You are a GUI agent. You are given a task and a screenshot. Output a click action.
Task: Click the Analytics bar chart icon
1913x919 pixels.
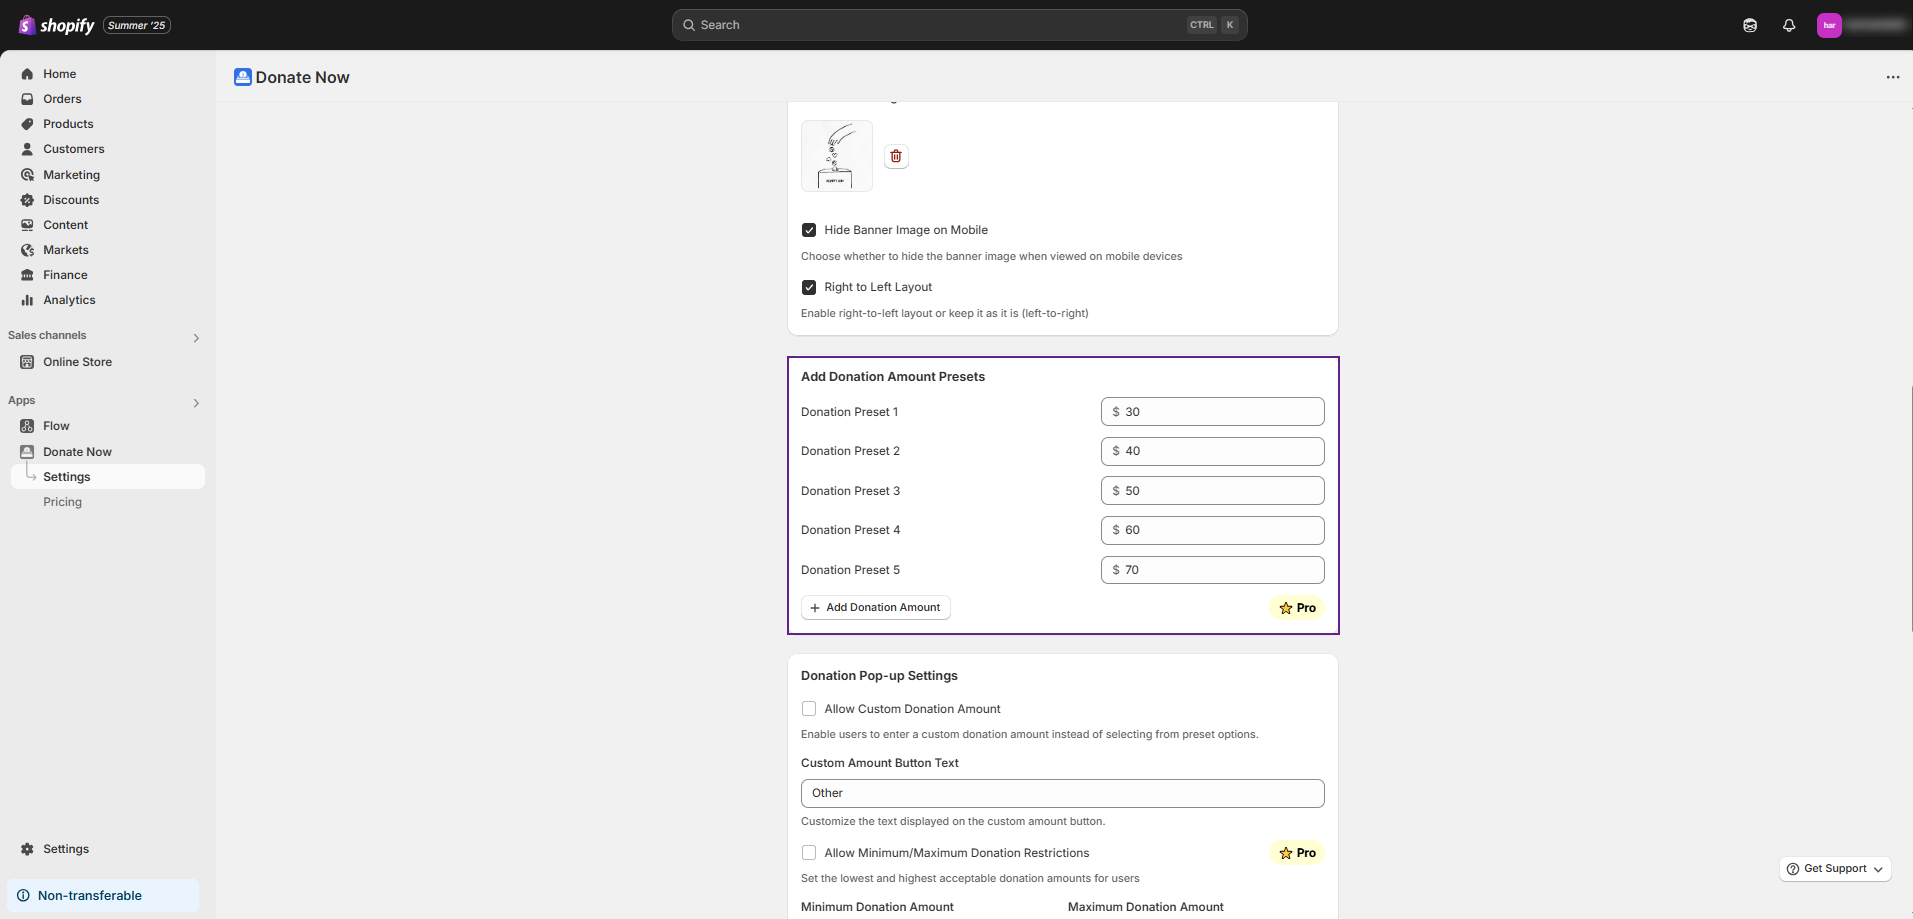tap(27, 300)
